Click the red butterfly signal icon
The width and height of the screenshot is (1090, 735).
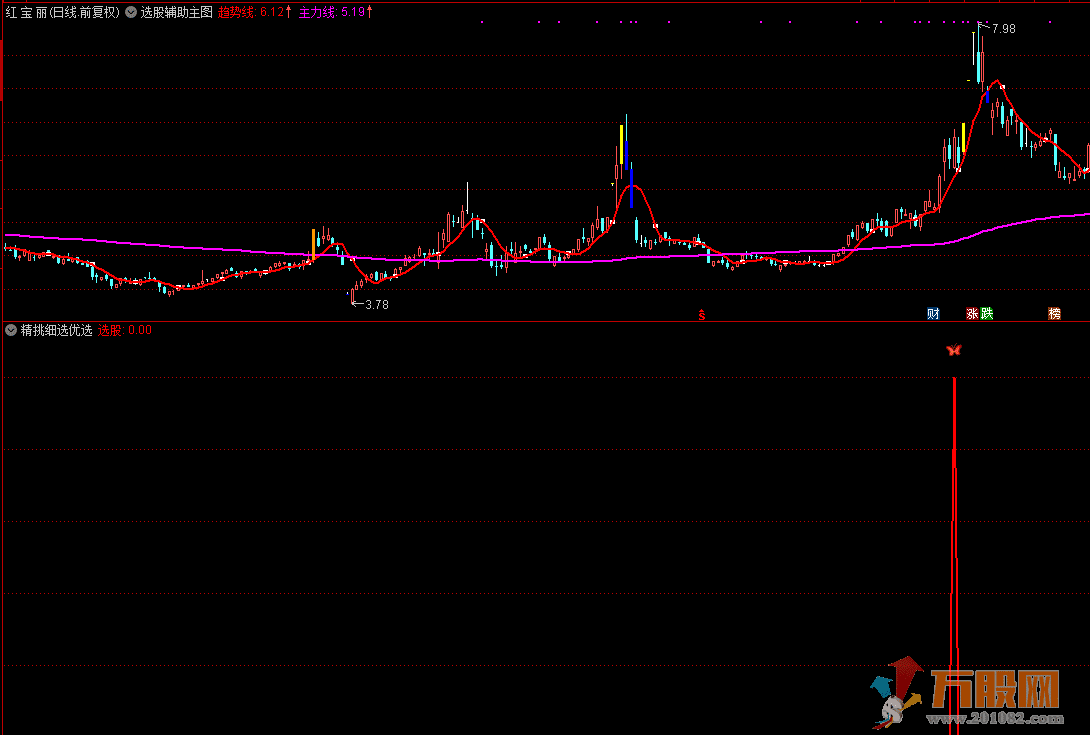(954, 350)
